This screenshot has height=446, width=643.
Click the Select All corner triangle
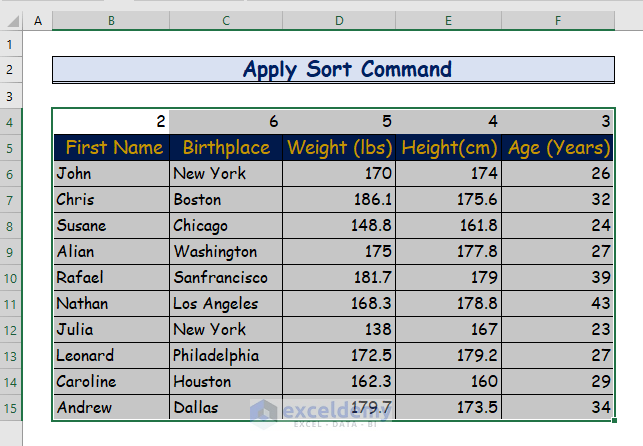[12, 20]
